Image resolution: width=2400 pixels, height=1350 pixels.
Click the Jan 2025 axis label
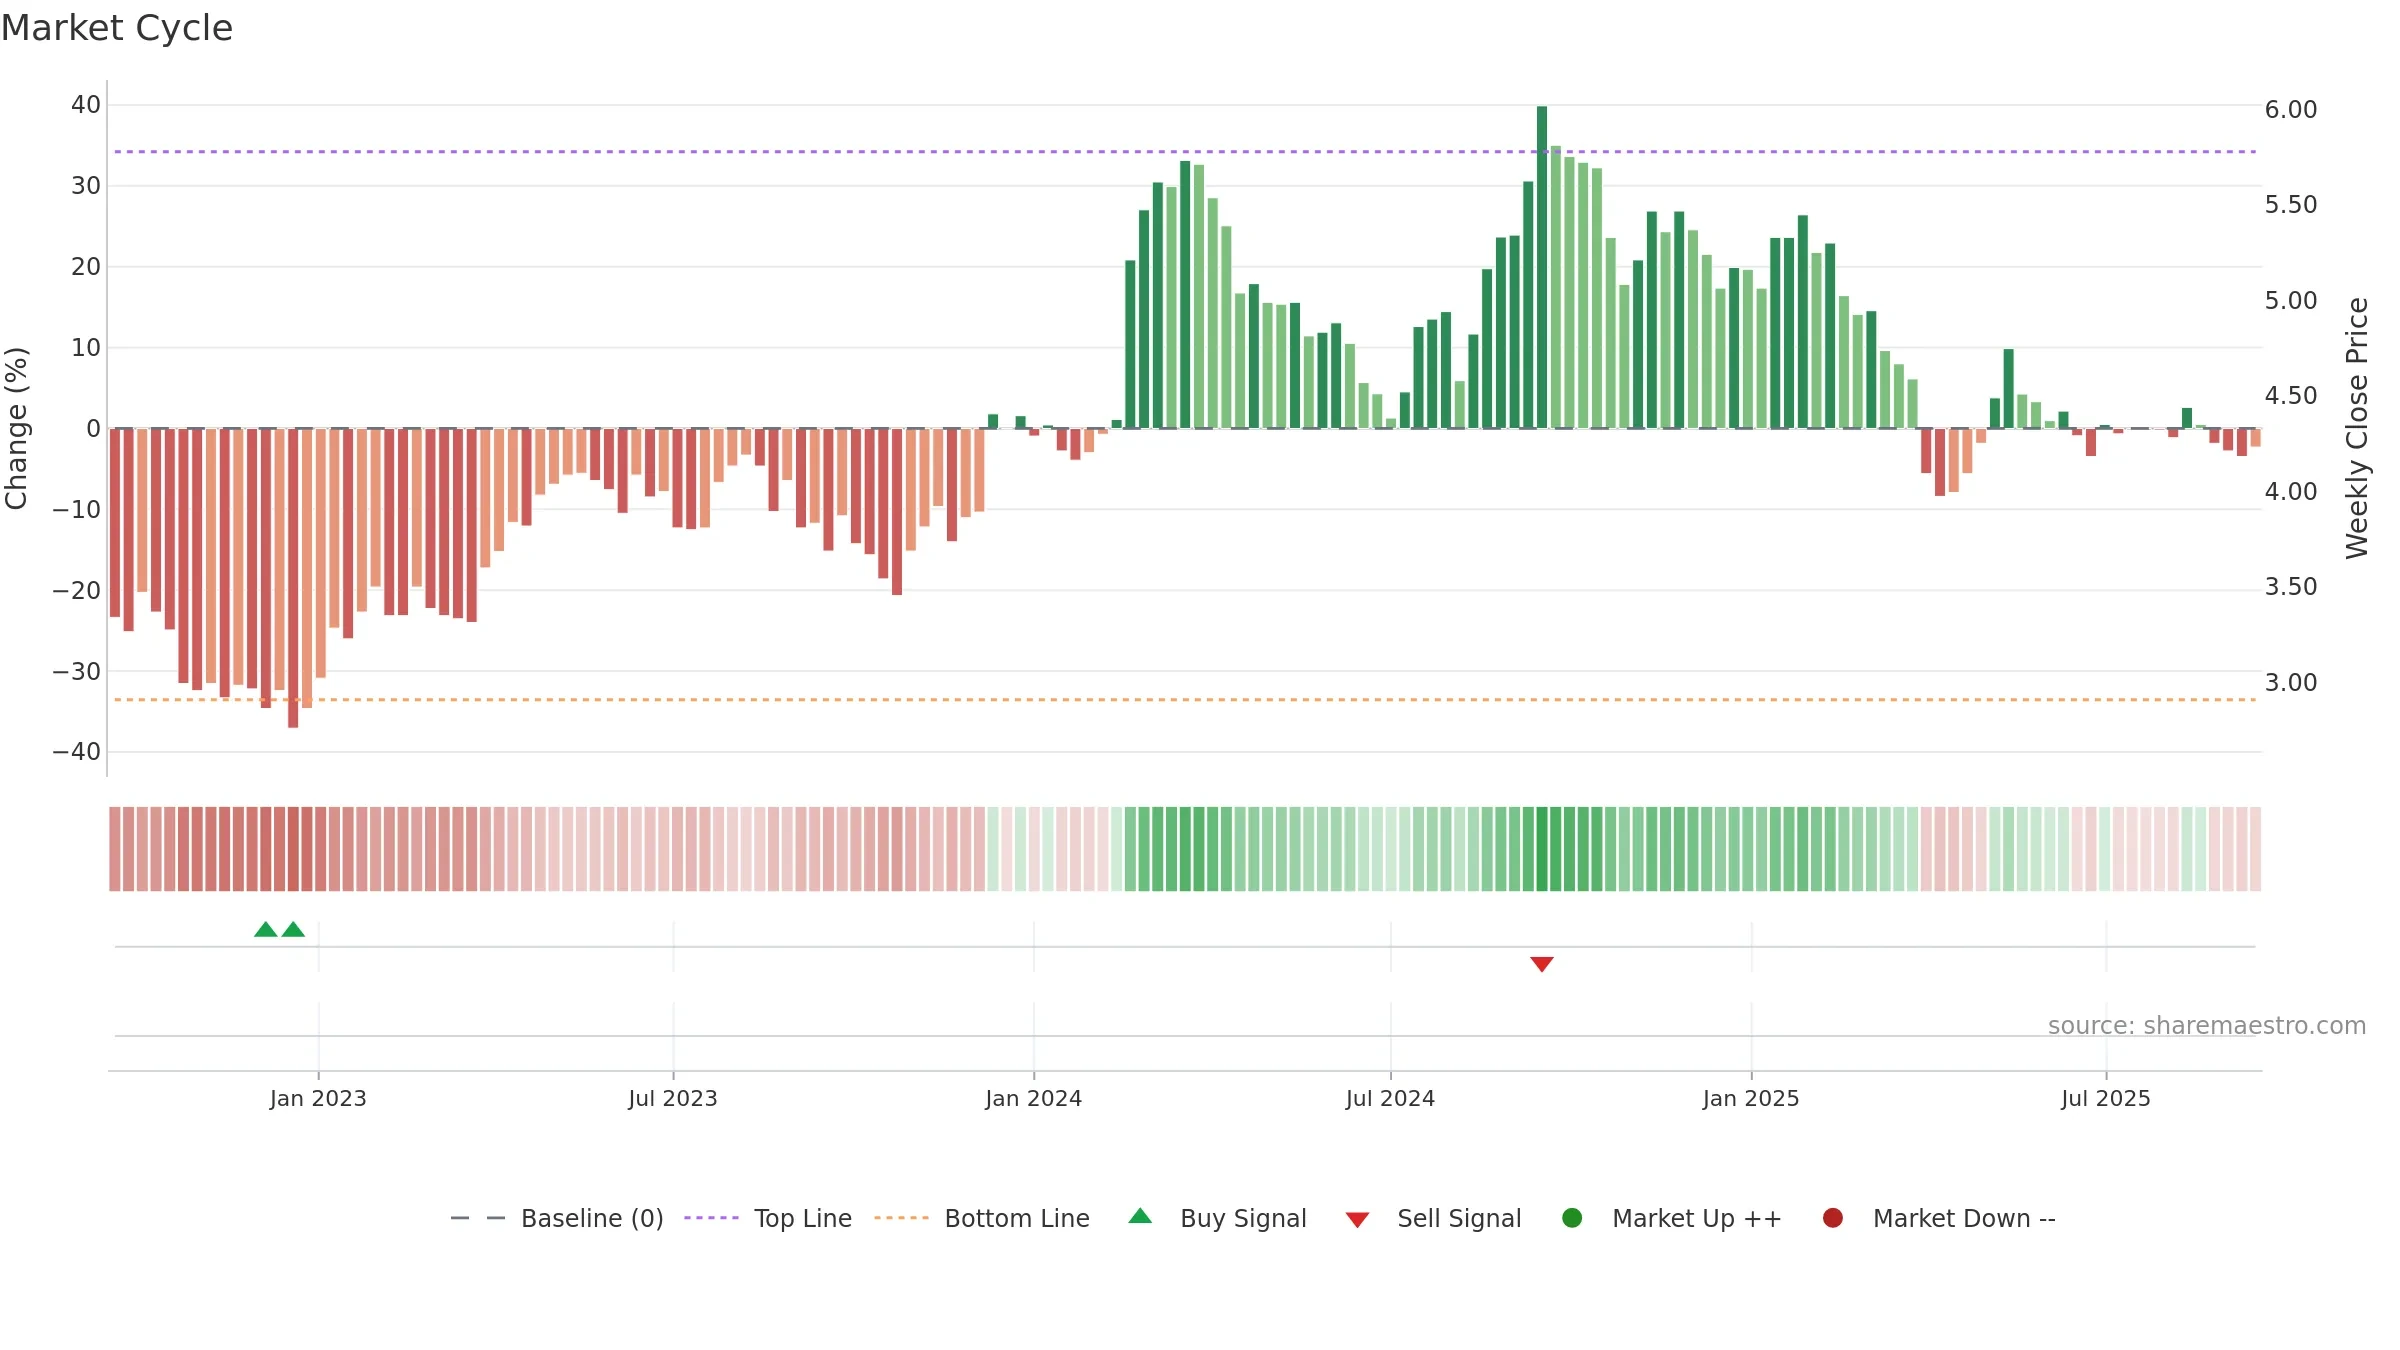[x=1751, y=1099]
